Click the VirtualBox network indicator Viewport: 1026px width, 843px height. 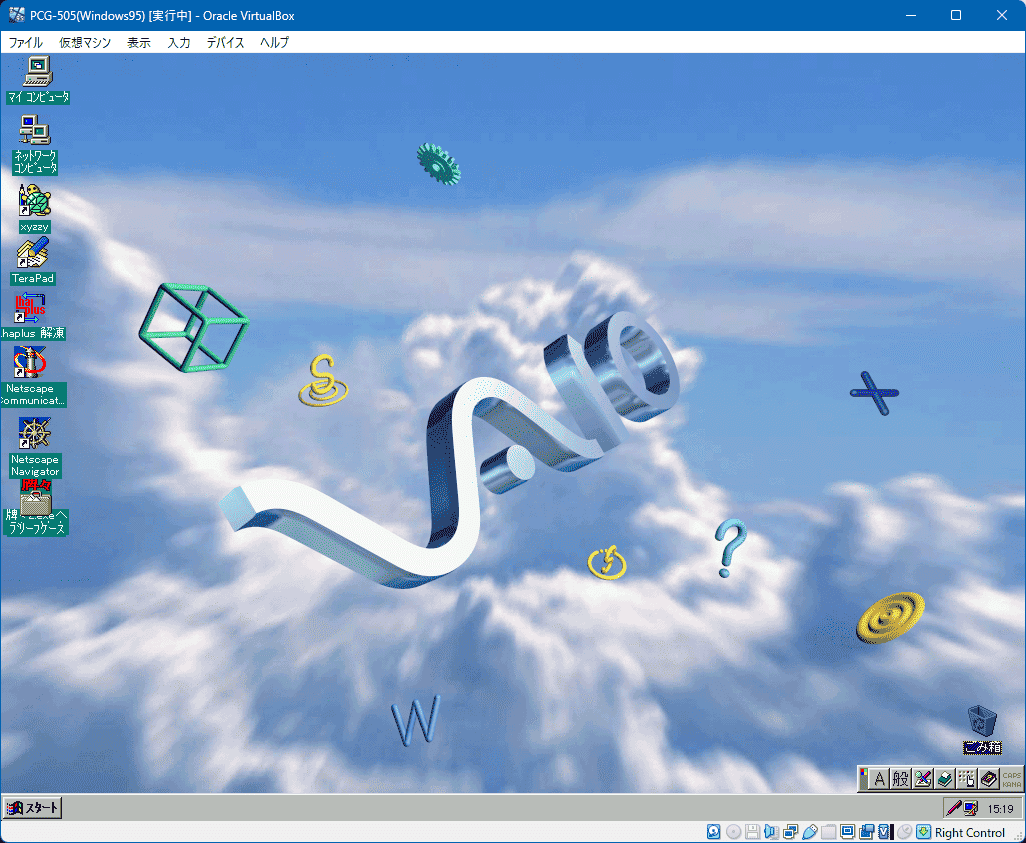[790, 832]
